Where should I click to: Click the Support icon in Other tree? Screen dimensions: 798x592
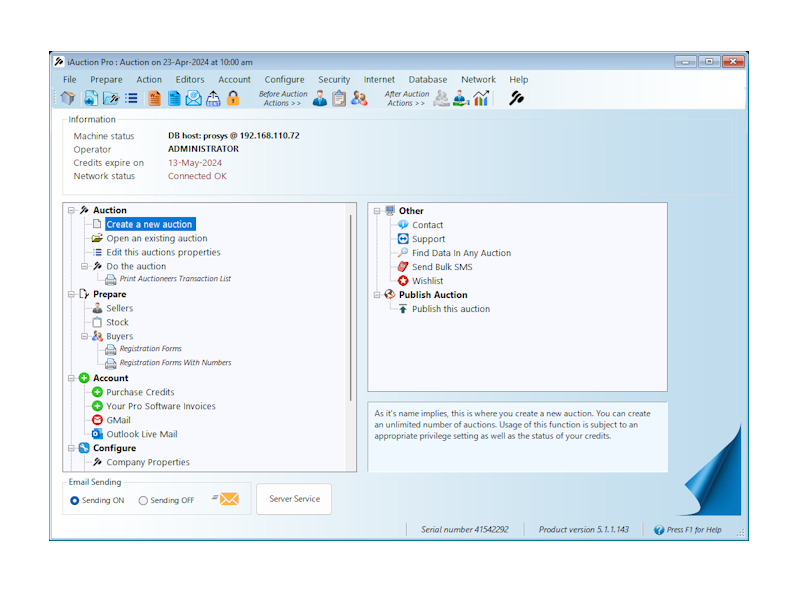coord(403,239)
